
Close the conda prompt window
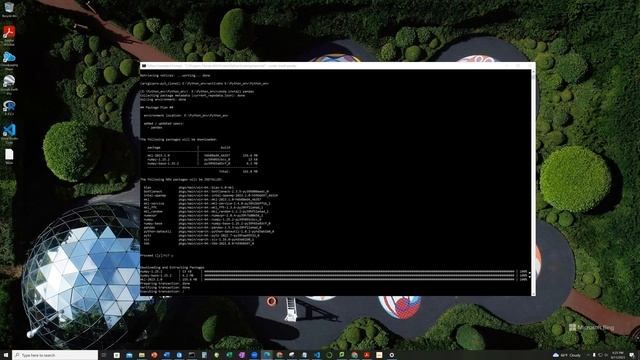pos(529,65)
